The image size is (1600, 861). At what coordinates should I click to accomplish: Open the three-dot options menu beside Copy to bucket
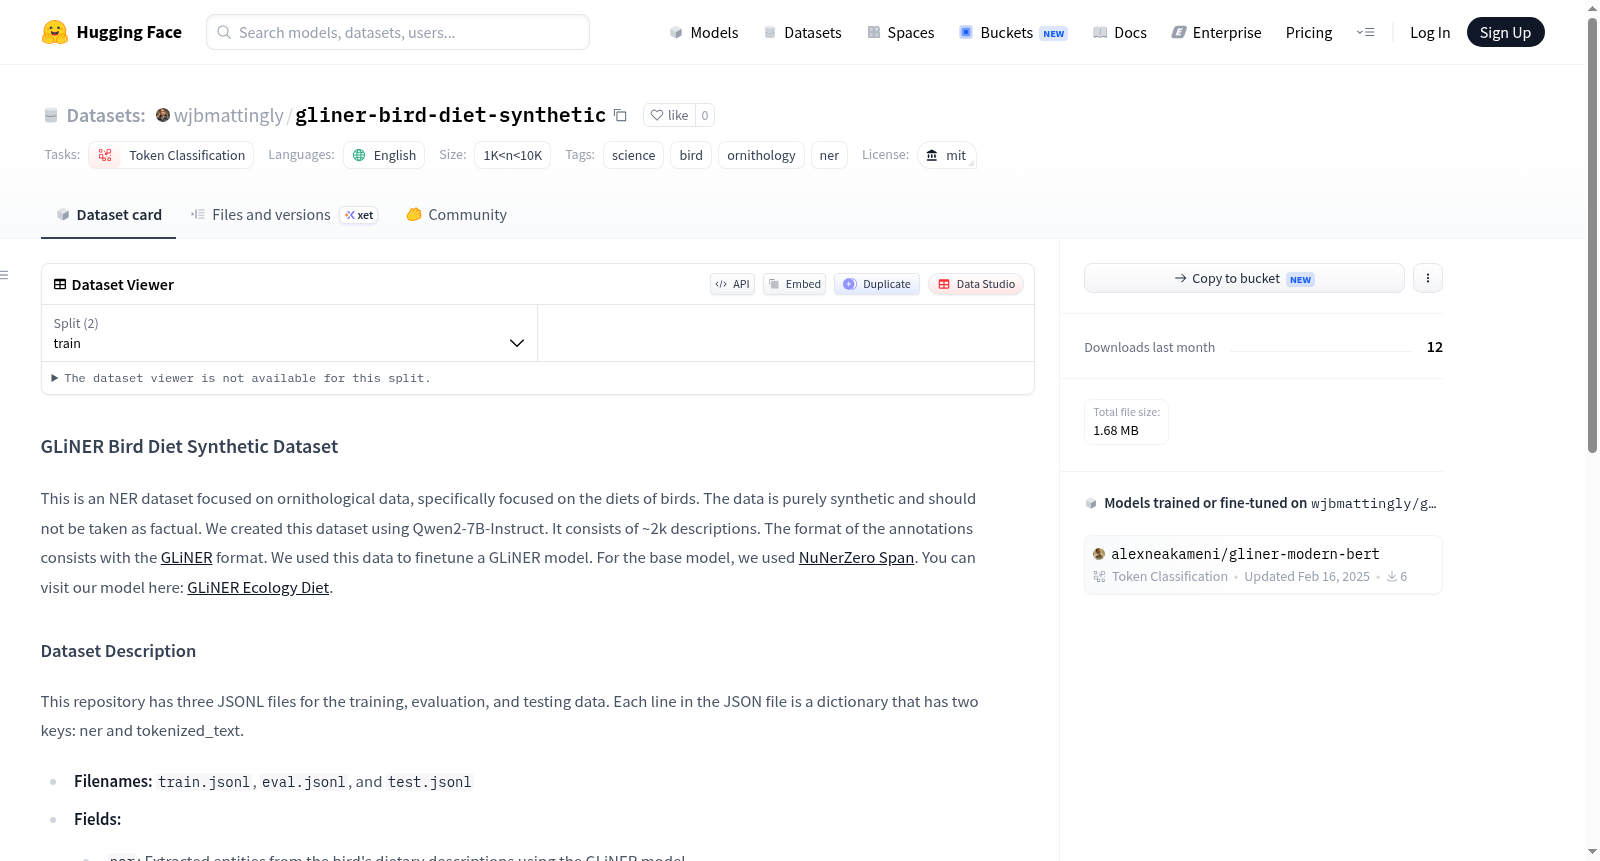(1428, 278)
